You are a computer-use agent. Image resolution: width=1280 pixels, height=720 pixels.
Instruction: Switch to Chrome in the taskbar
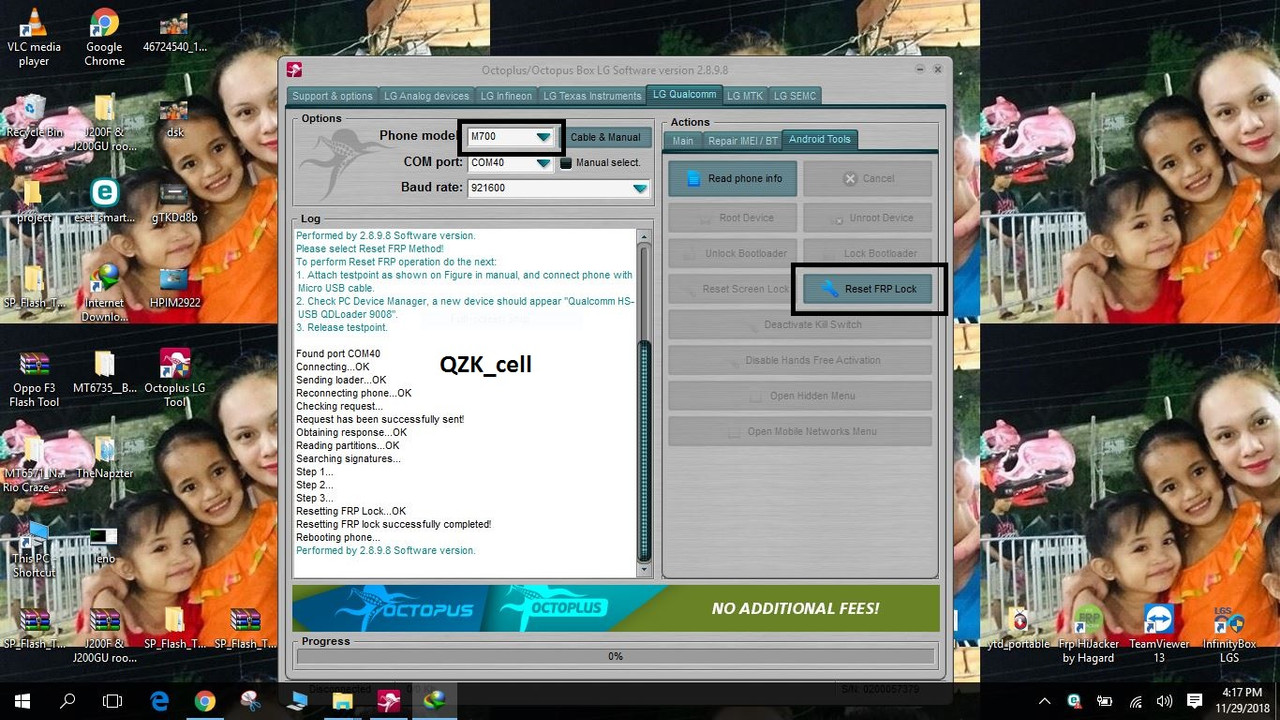[205, 701]
